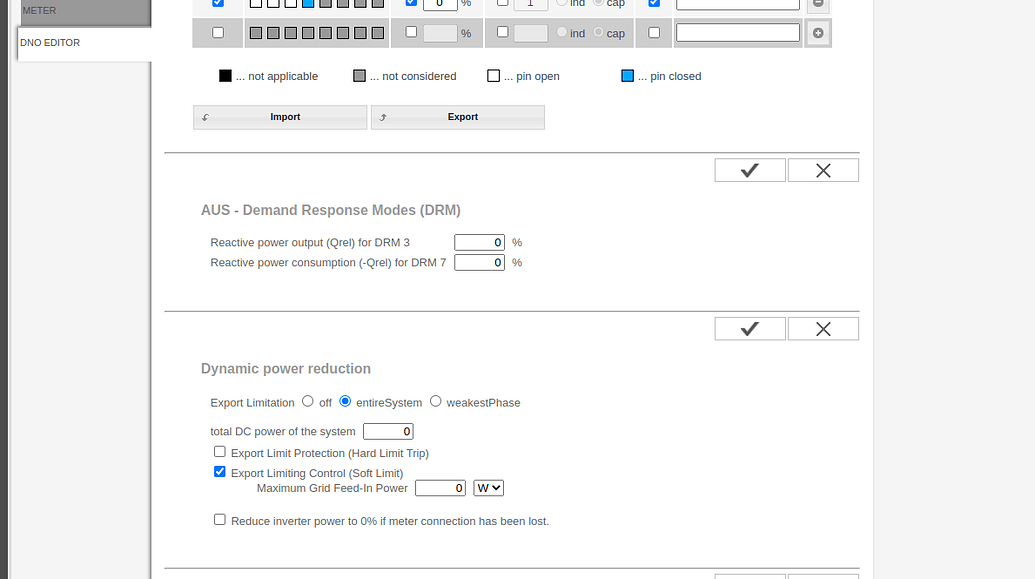Uncheck Export Limiting Control (Soft Limit)
The image size is (1035, 579).
coord(219,471)
